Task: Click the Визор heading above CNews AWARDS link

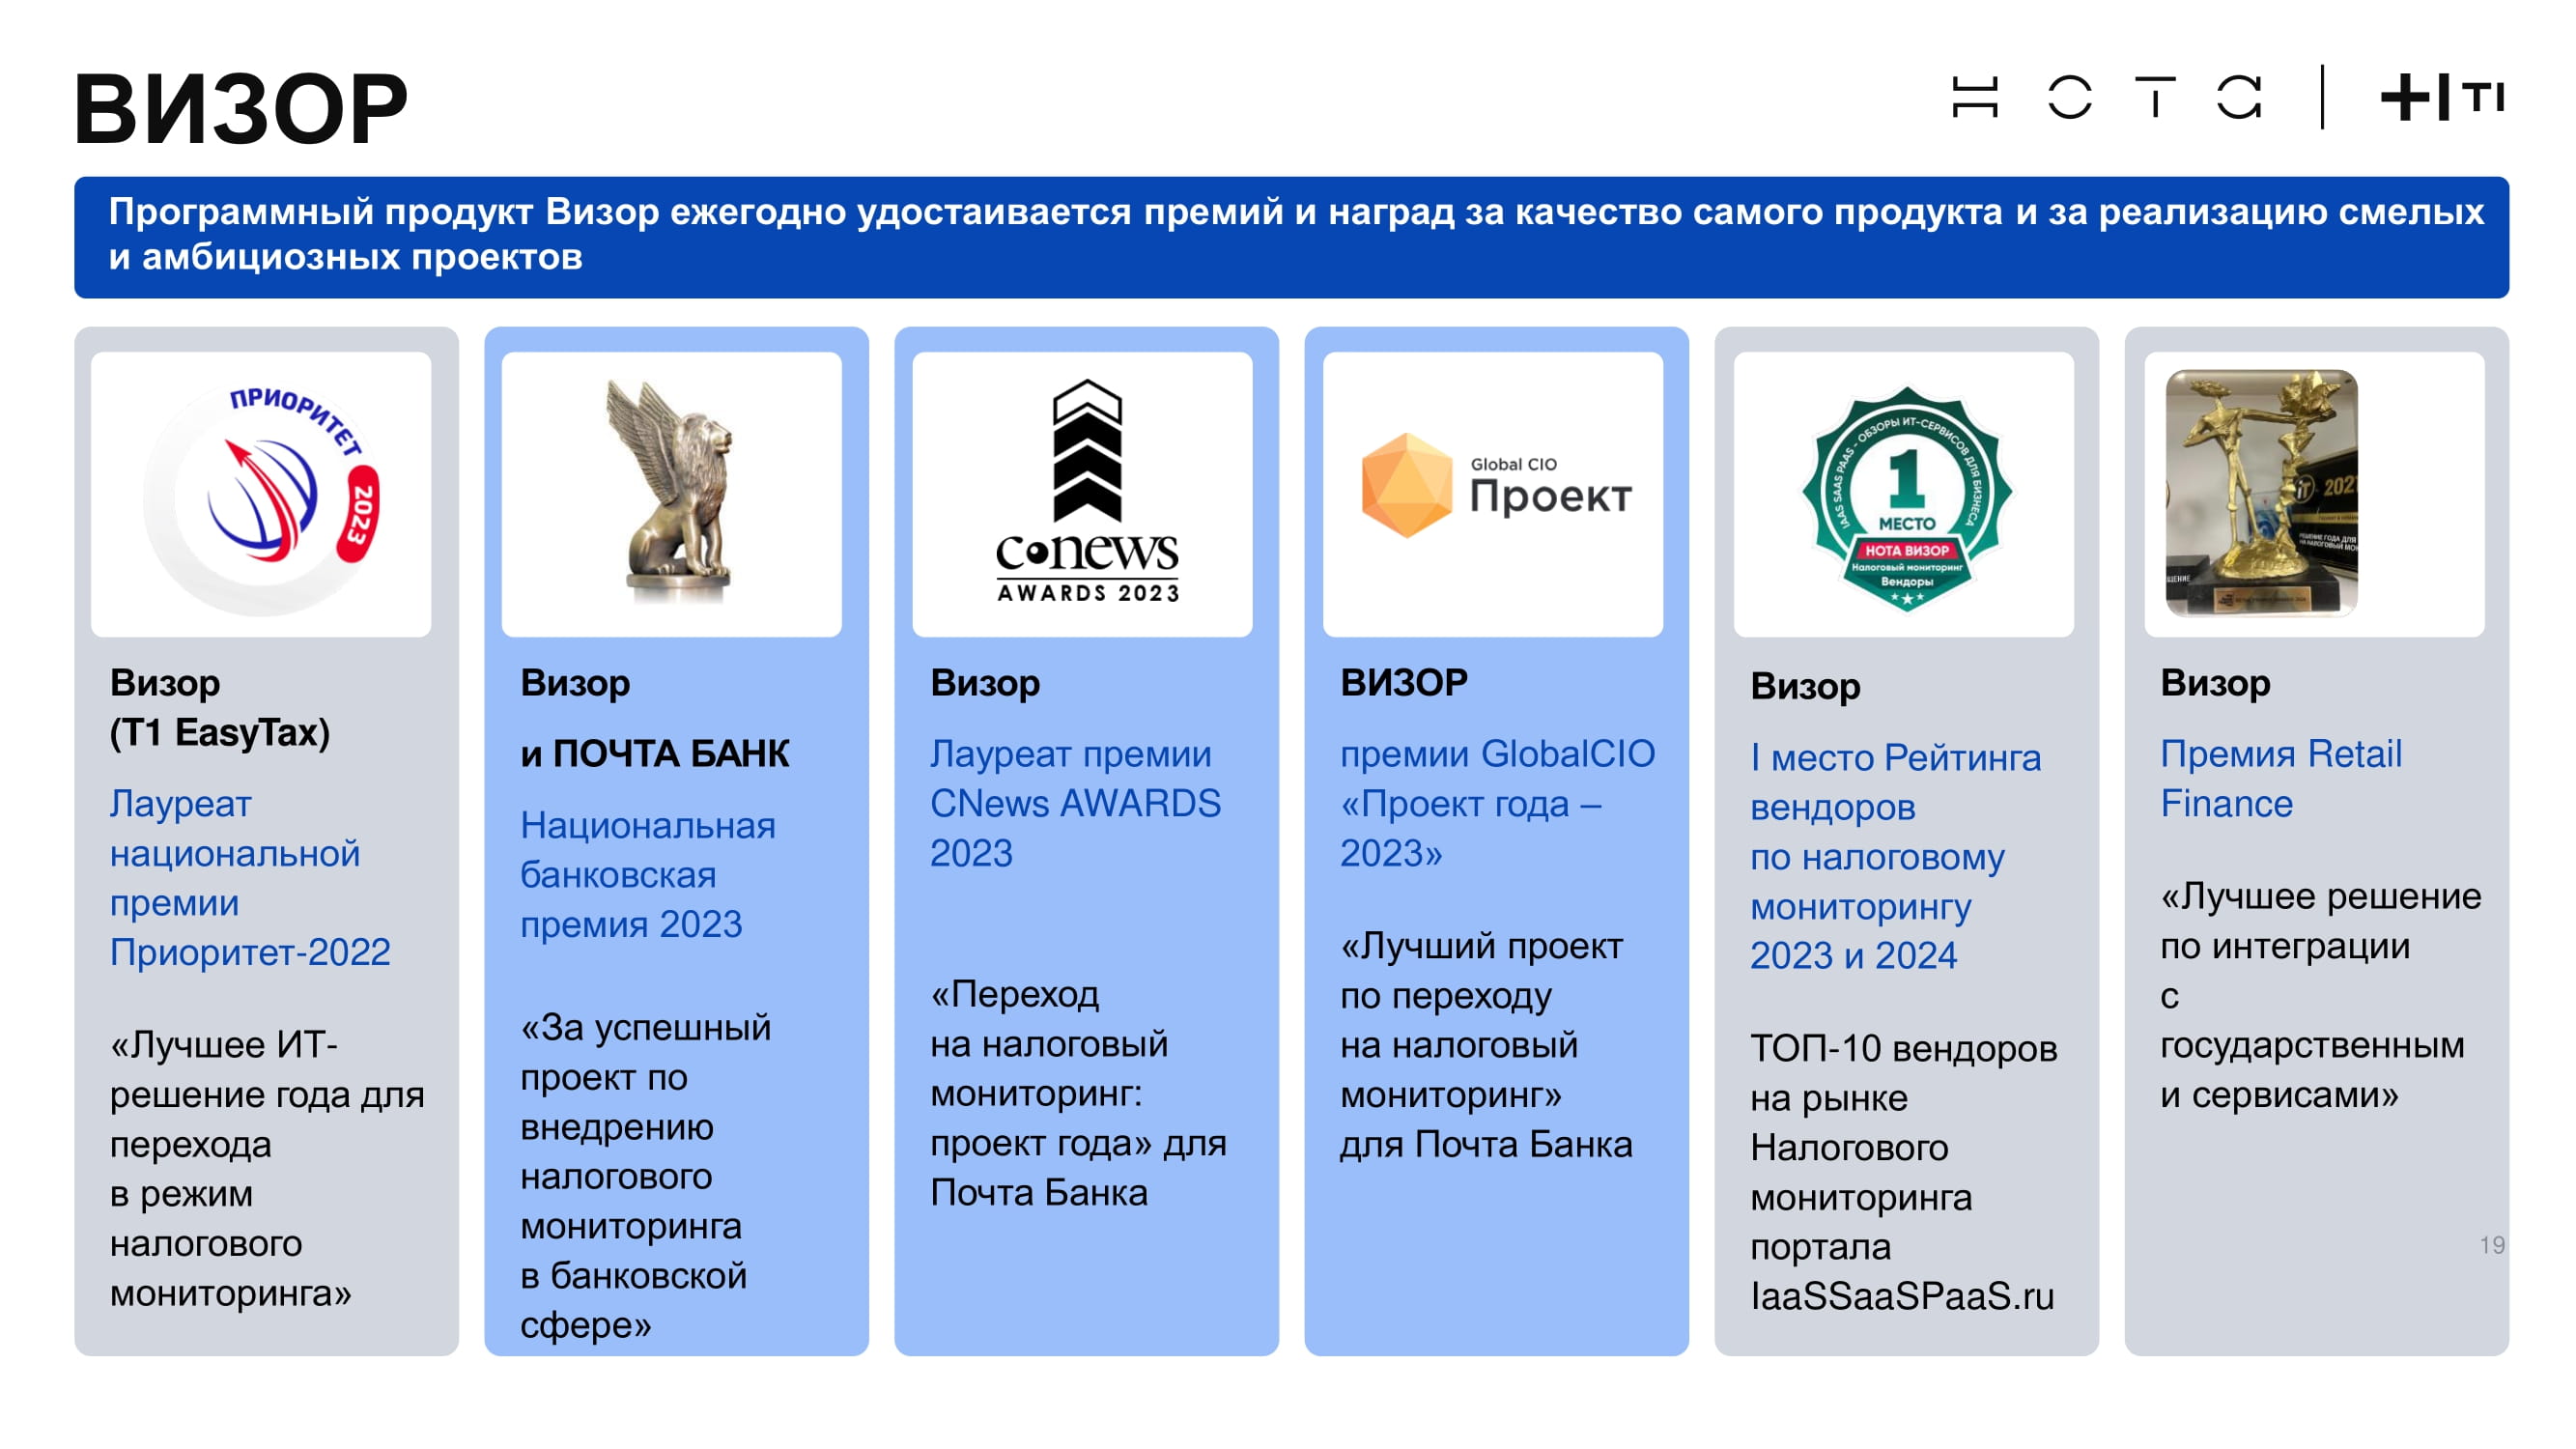Action: pyautogui.click(x=985, y=682)
